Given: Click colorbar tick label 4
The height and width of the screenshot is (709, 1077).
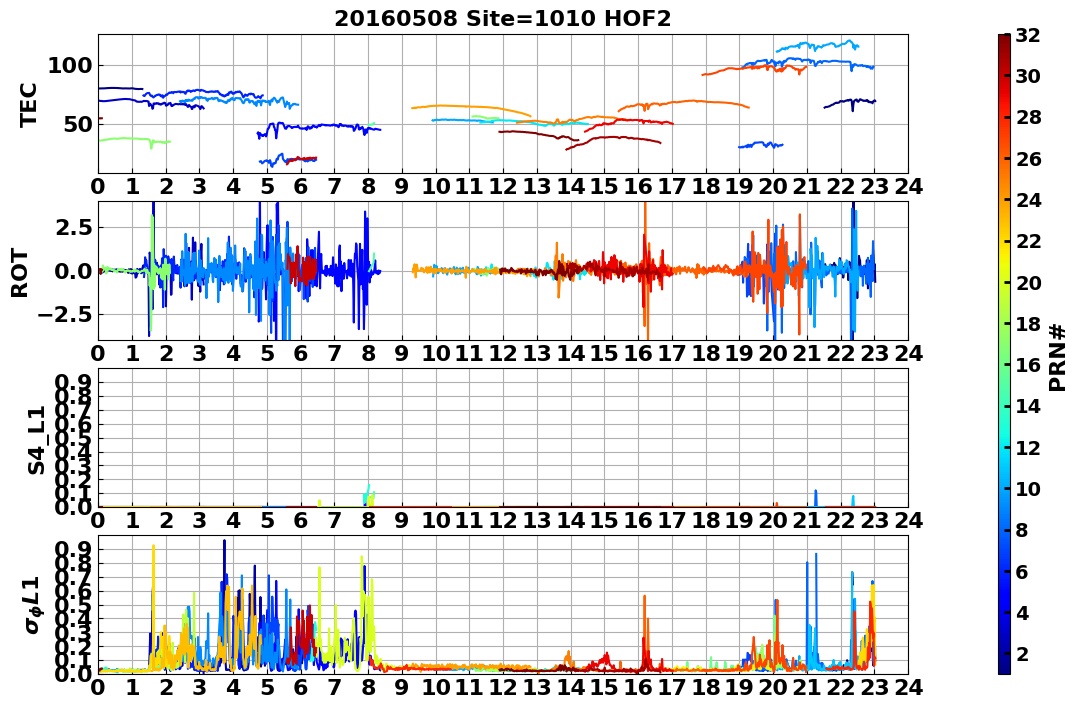Looking at the screenshot, I should [x=1022, y=613].
